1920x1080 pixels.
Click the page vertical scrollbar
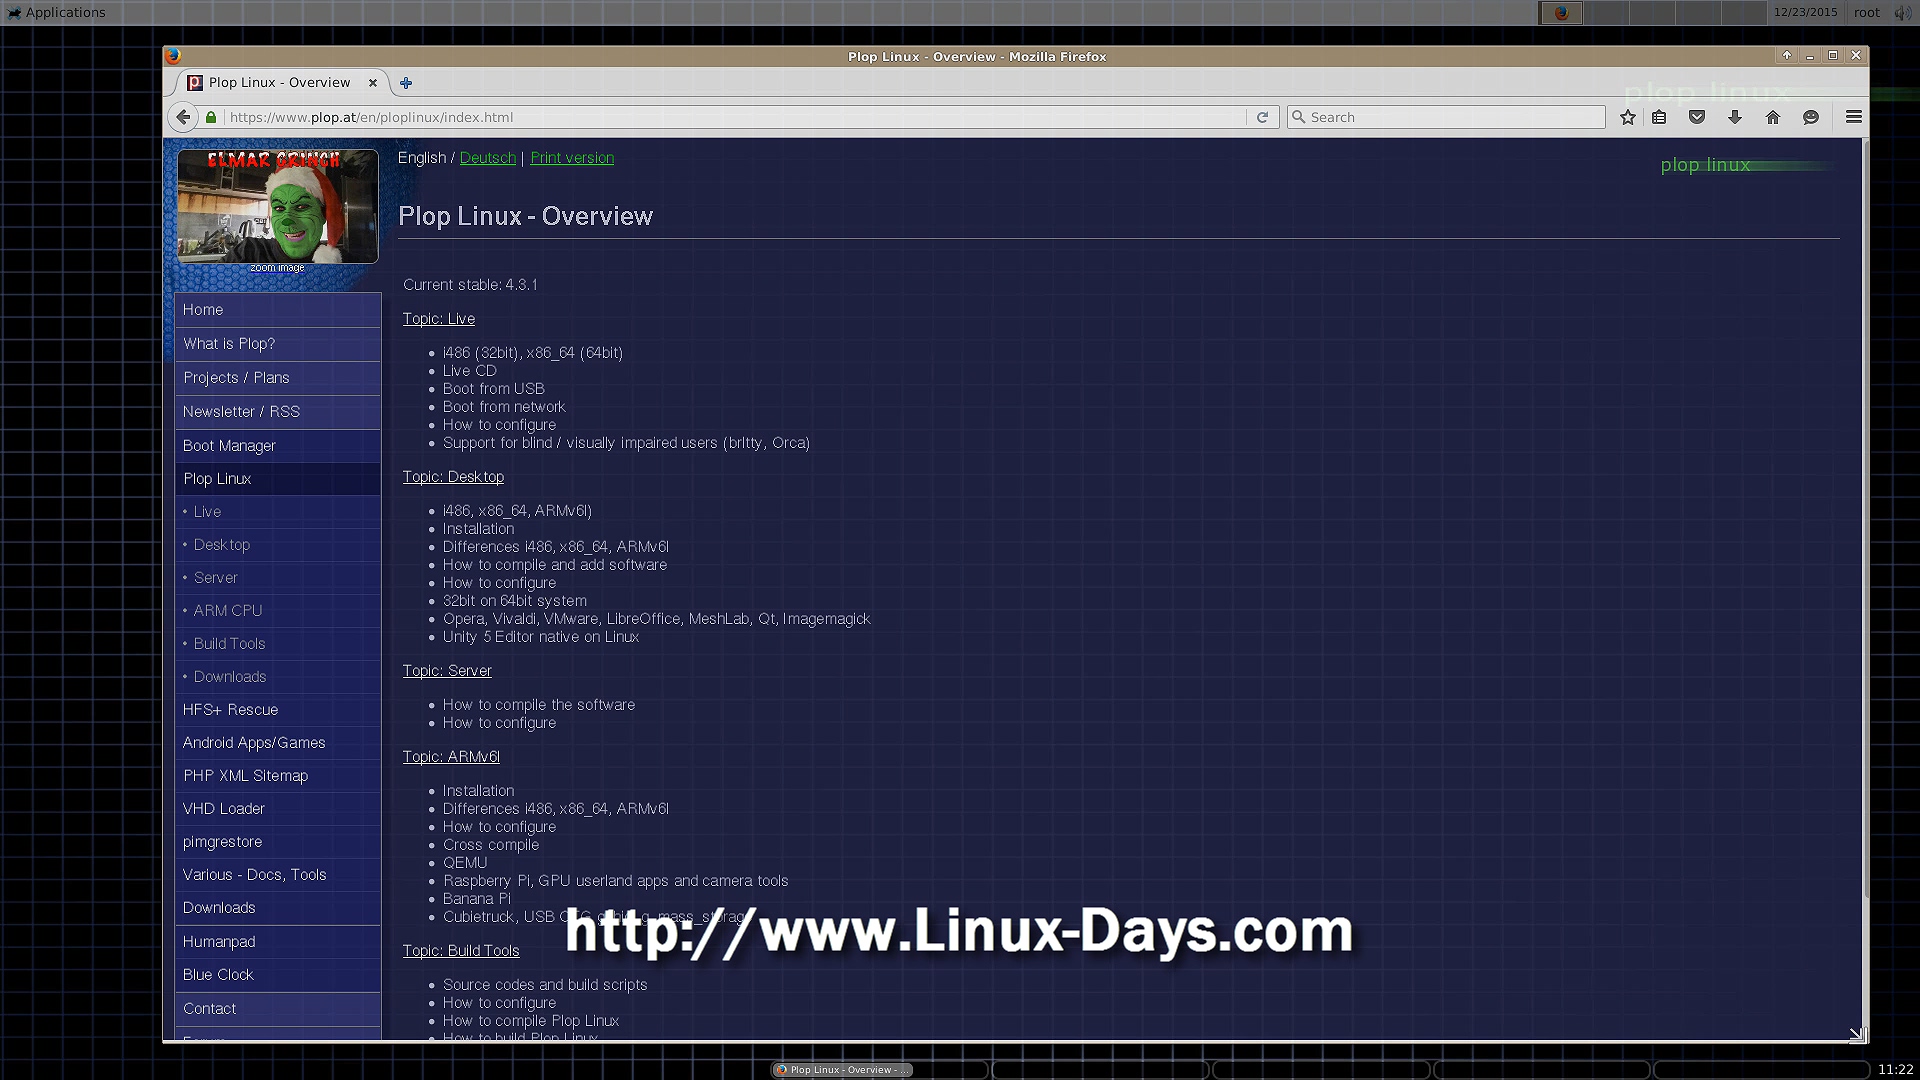coord(1864,520)
